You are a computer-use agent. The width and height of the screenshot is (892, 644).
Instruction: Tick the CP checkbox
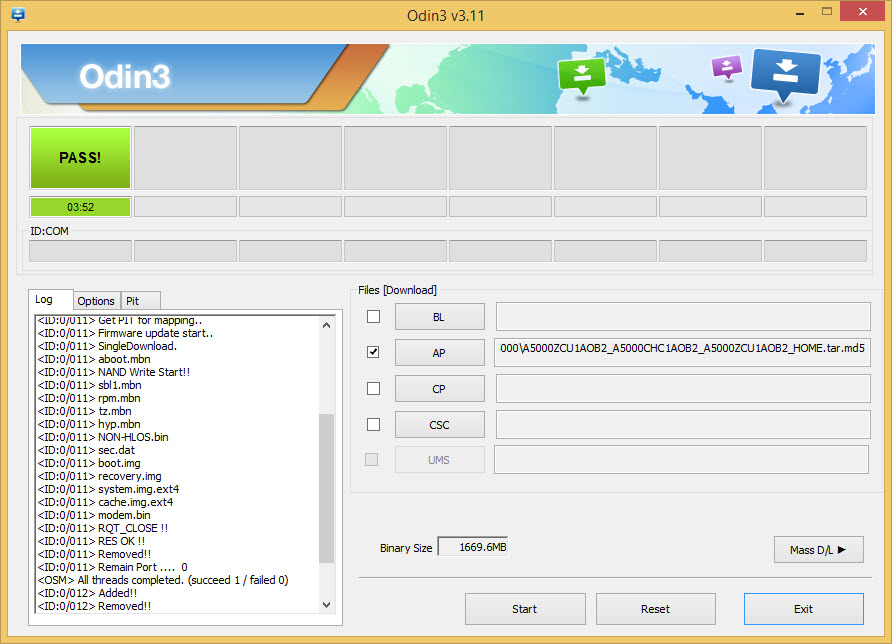point(373,389)
